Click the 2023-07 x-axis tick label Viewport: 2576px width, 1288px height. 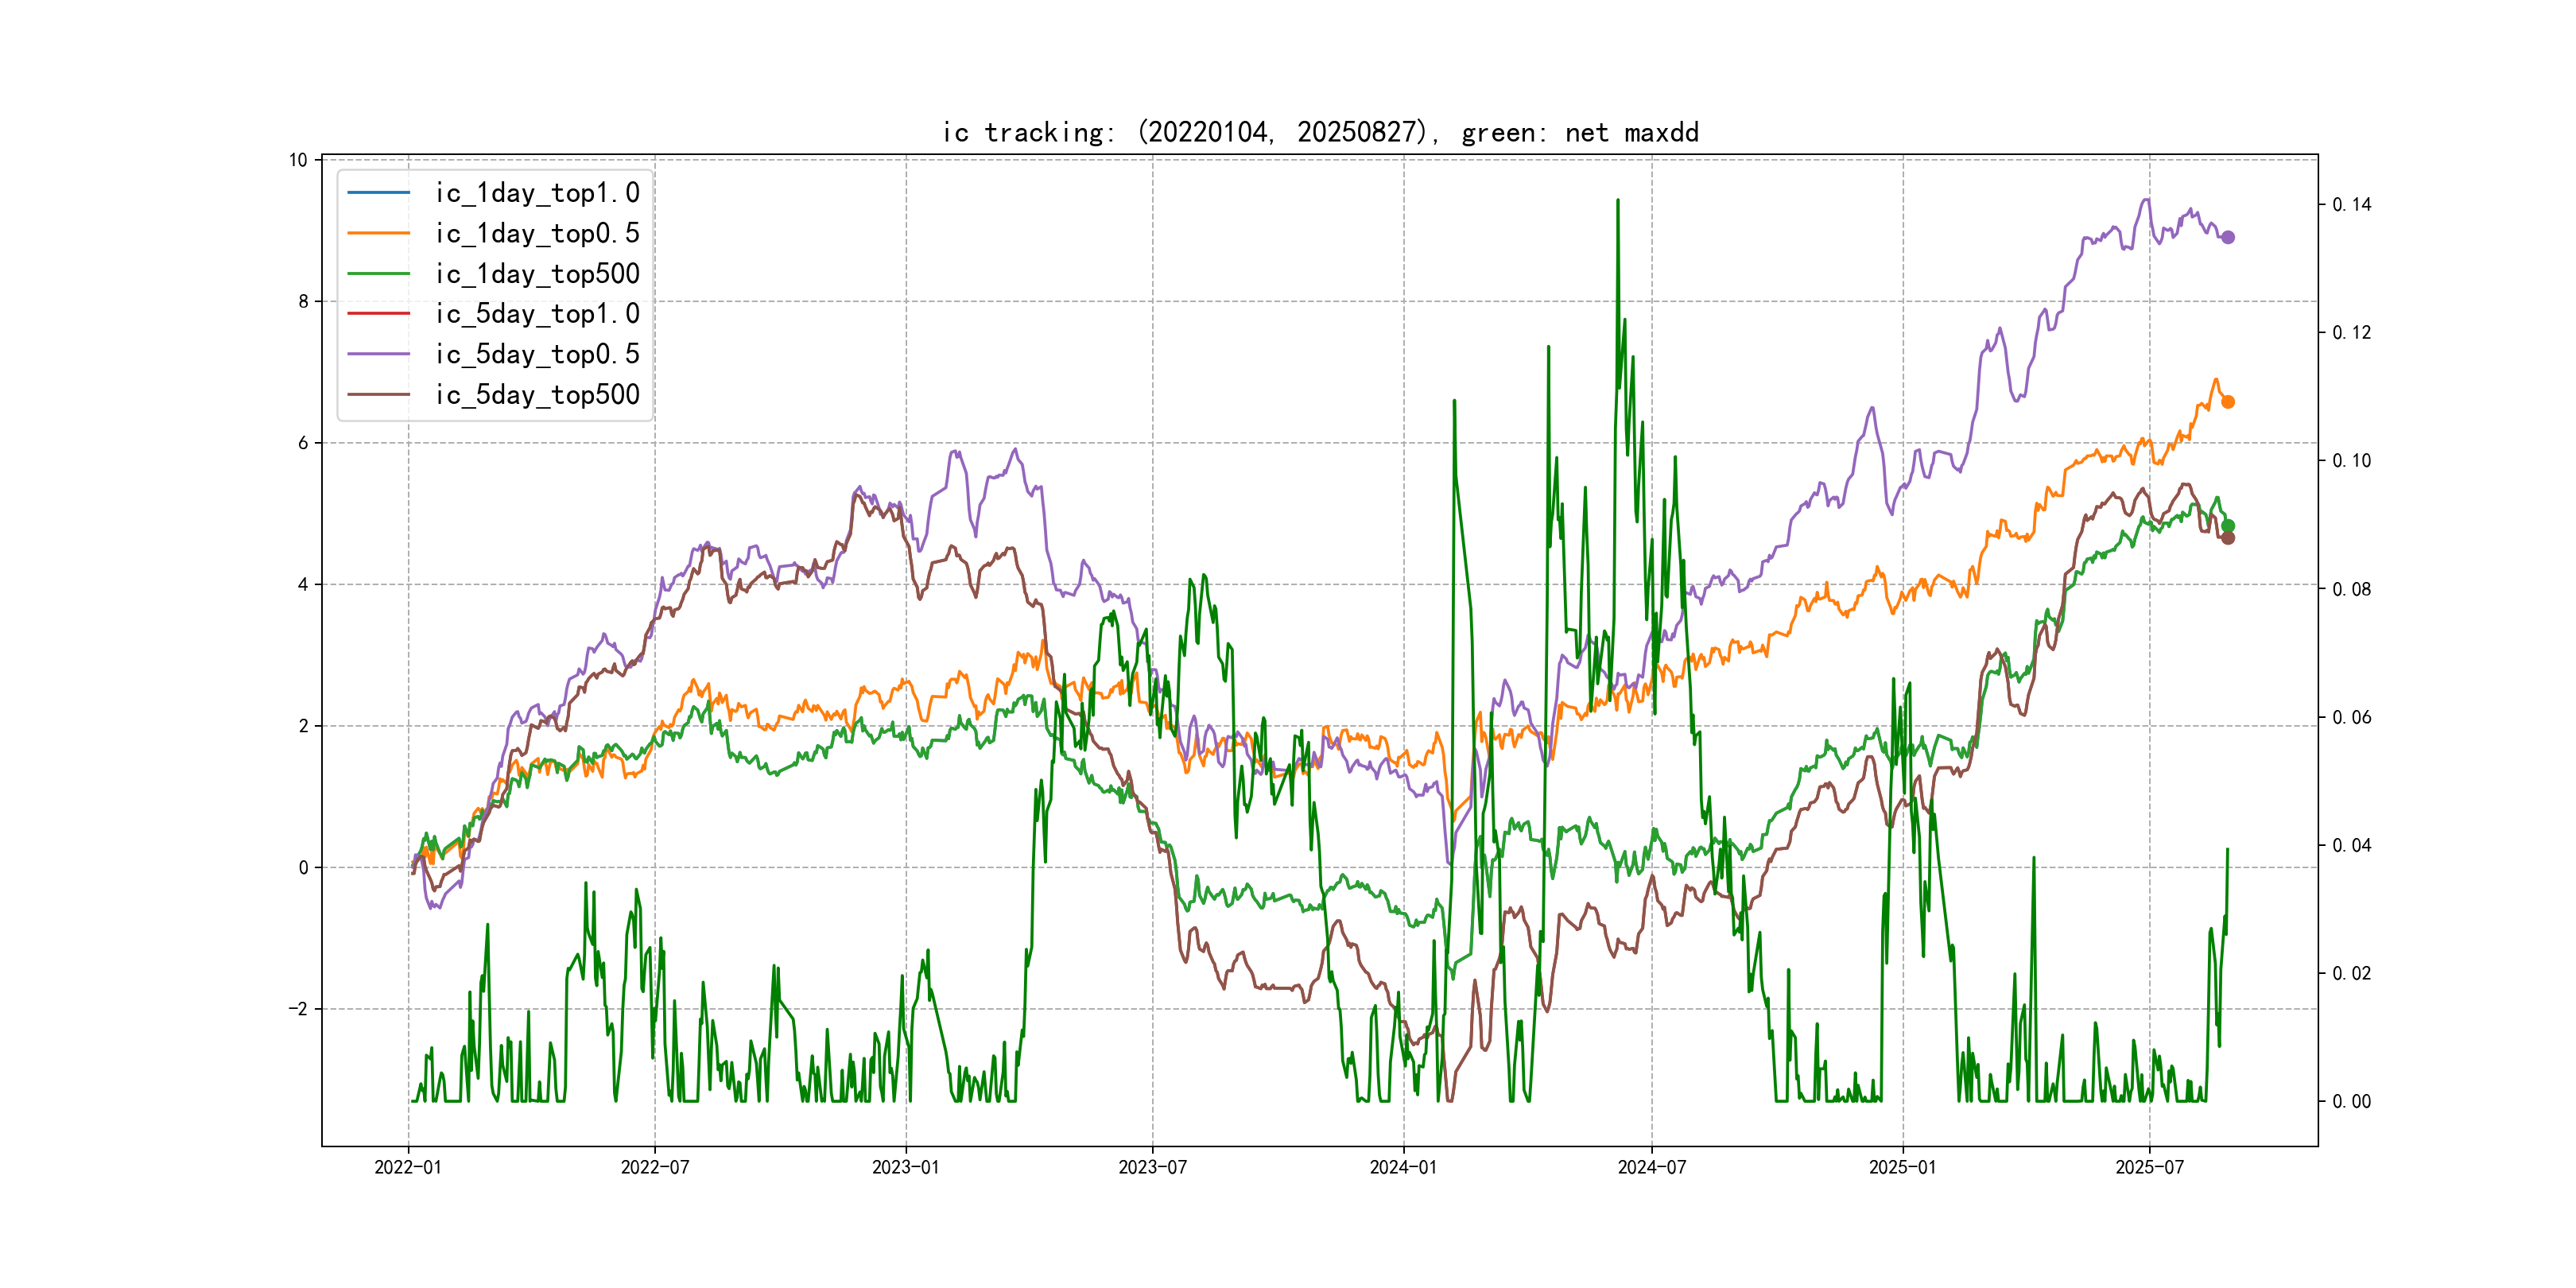[1152, 1167]
